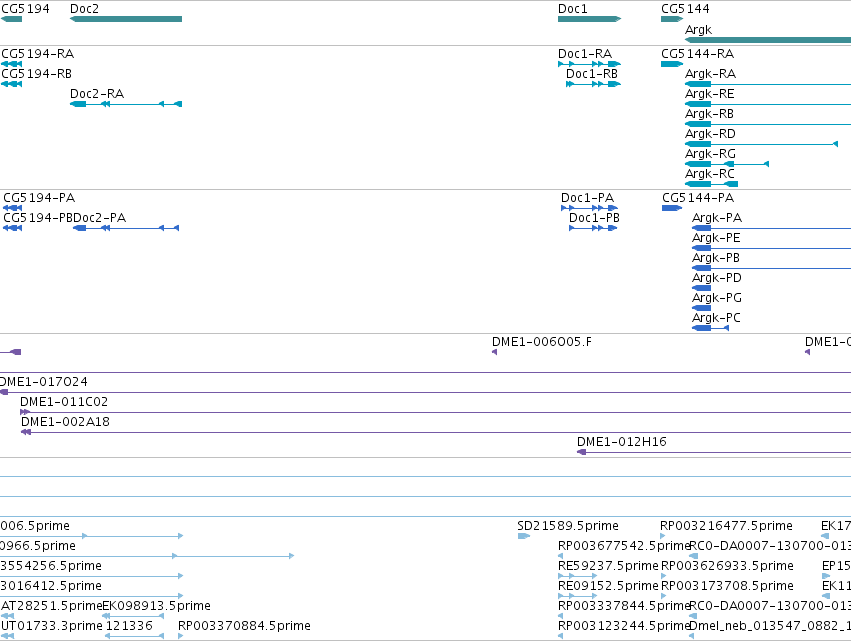Select the Doc1-RB transcript label
The image size is (851, 641).
[592, 74]
